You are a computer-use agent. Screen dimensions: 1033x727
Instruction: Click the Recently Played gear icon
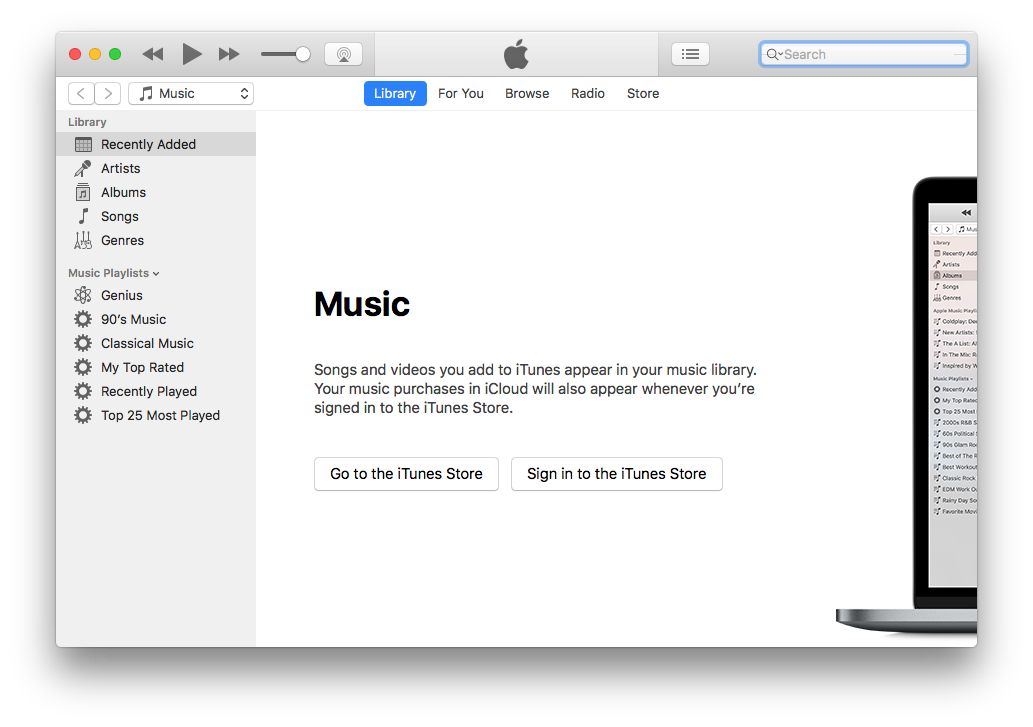click(82, 391)
